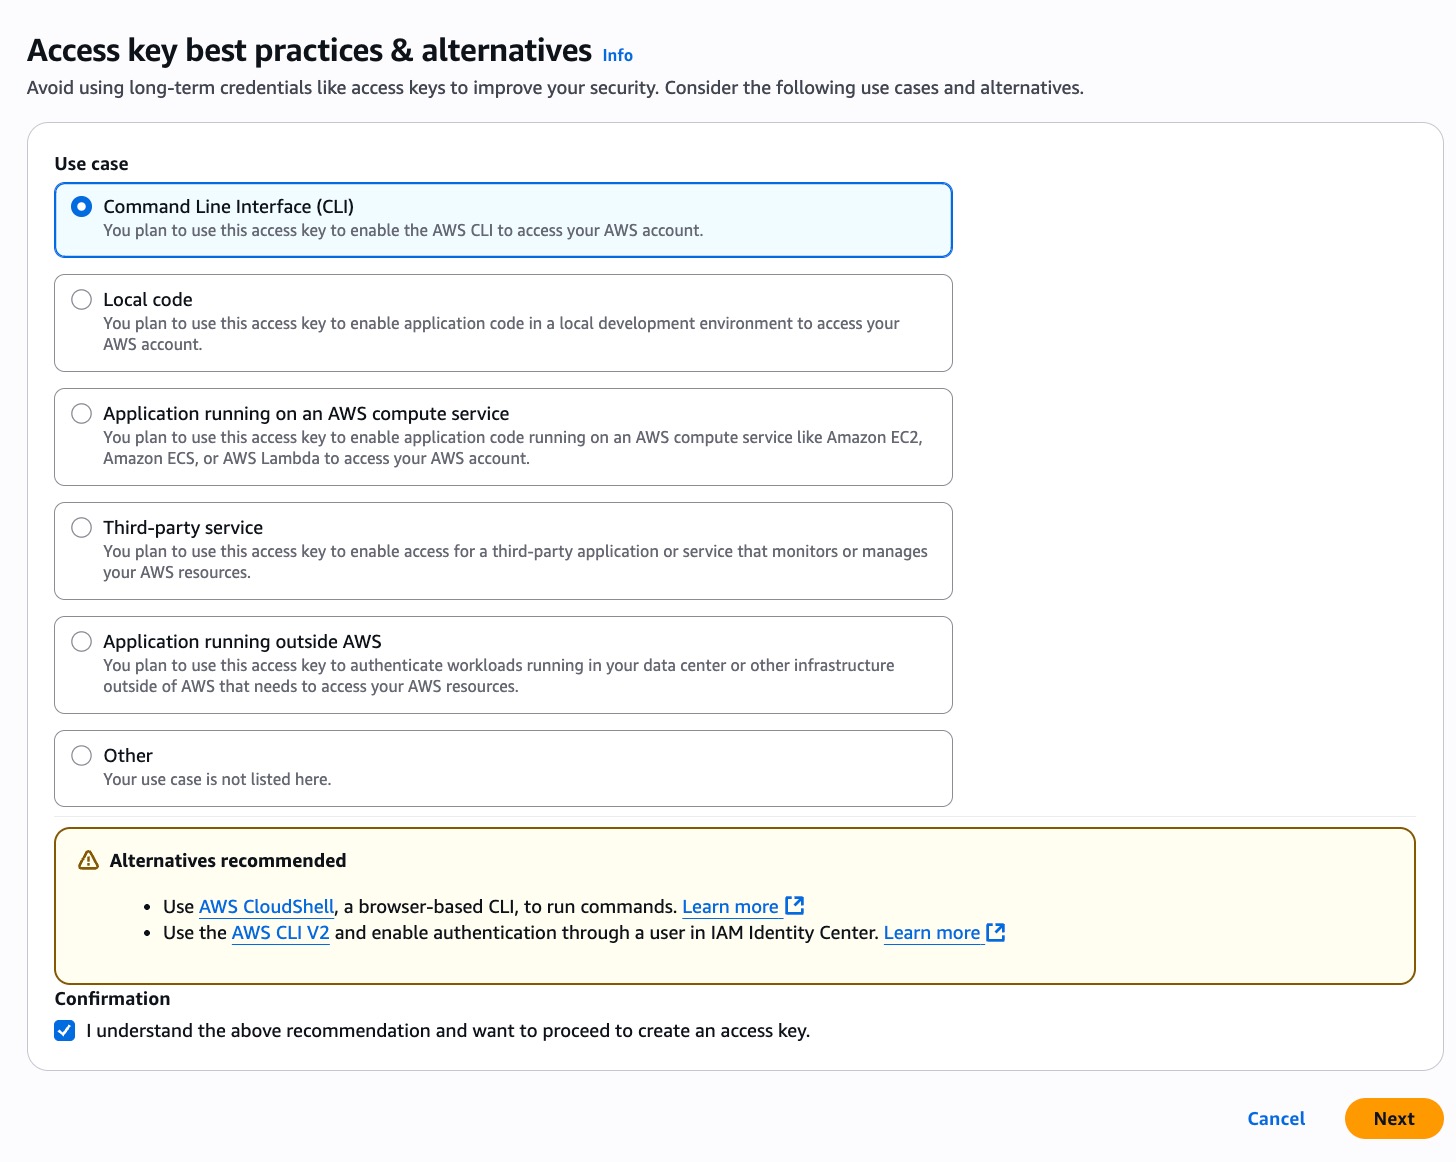
Task: Click the Local code option card body
Action: [x=502, y=333]
